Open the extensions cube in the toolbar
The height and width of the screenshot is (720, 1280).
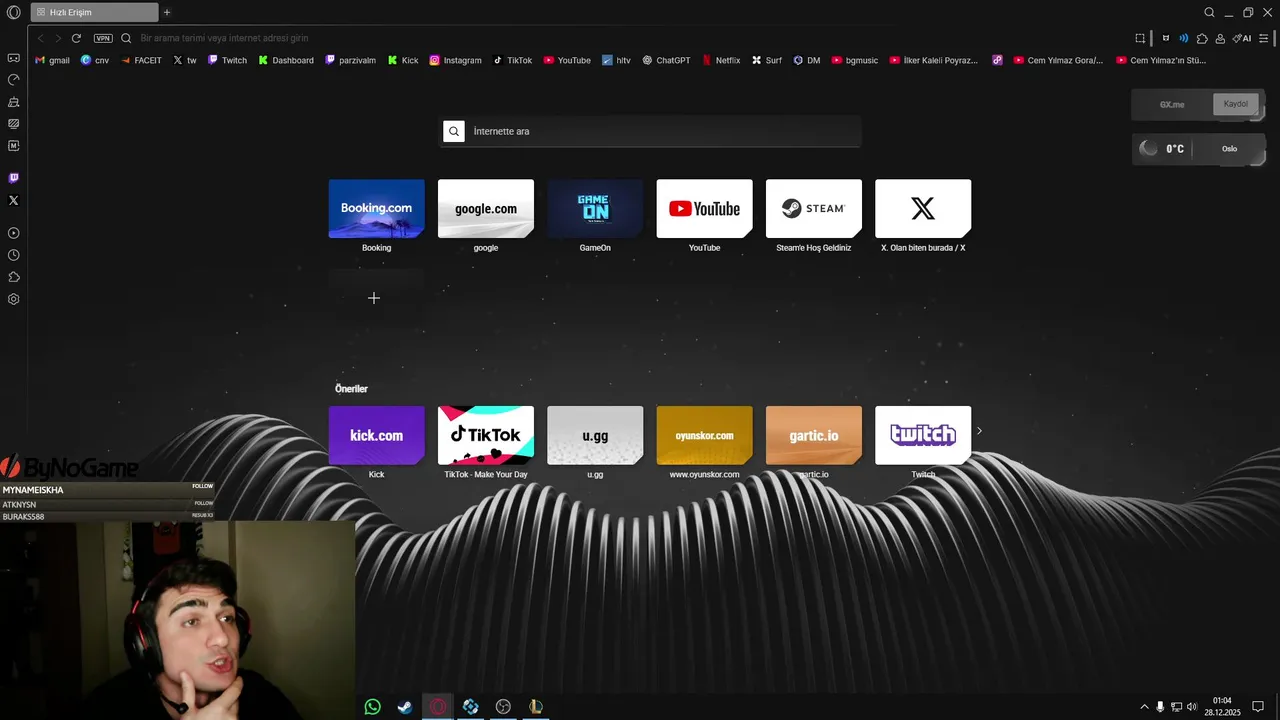(1203, 38)
